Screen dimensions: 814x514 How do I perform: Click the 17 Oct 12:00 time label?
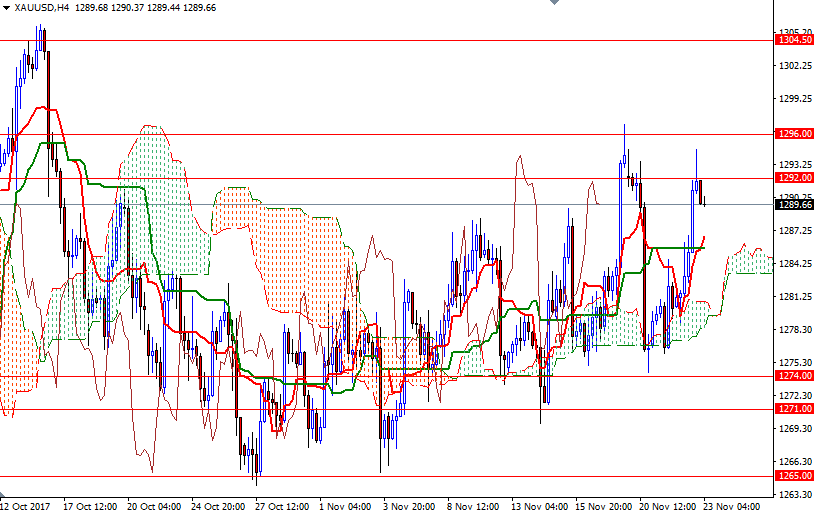pos(90,506)
